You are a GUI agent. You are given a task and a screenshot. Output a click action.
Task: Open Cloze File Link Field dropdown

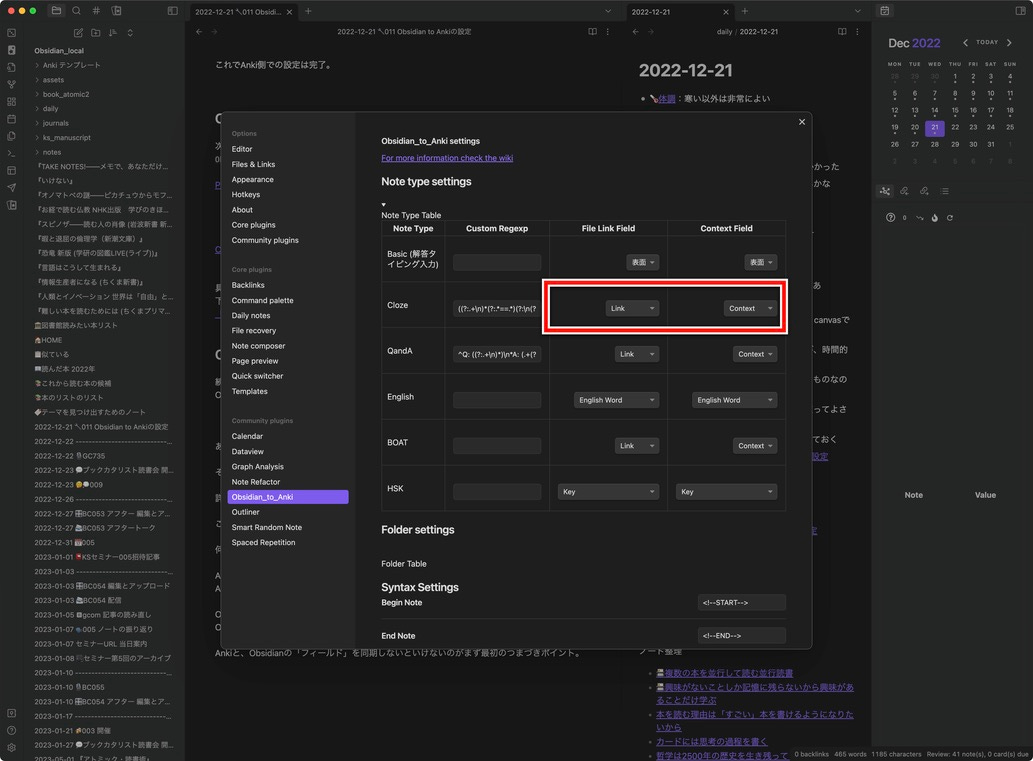pos(632,308)
